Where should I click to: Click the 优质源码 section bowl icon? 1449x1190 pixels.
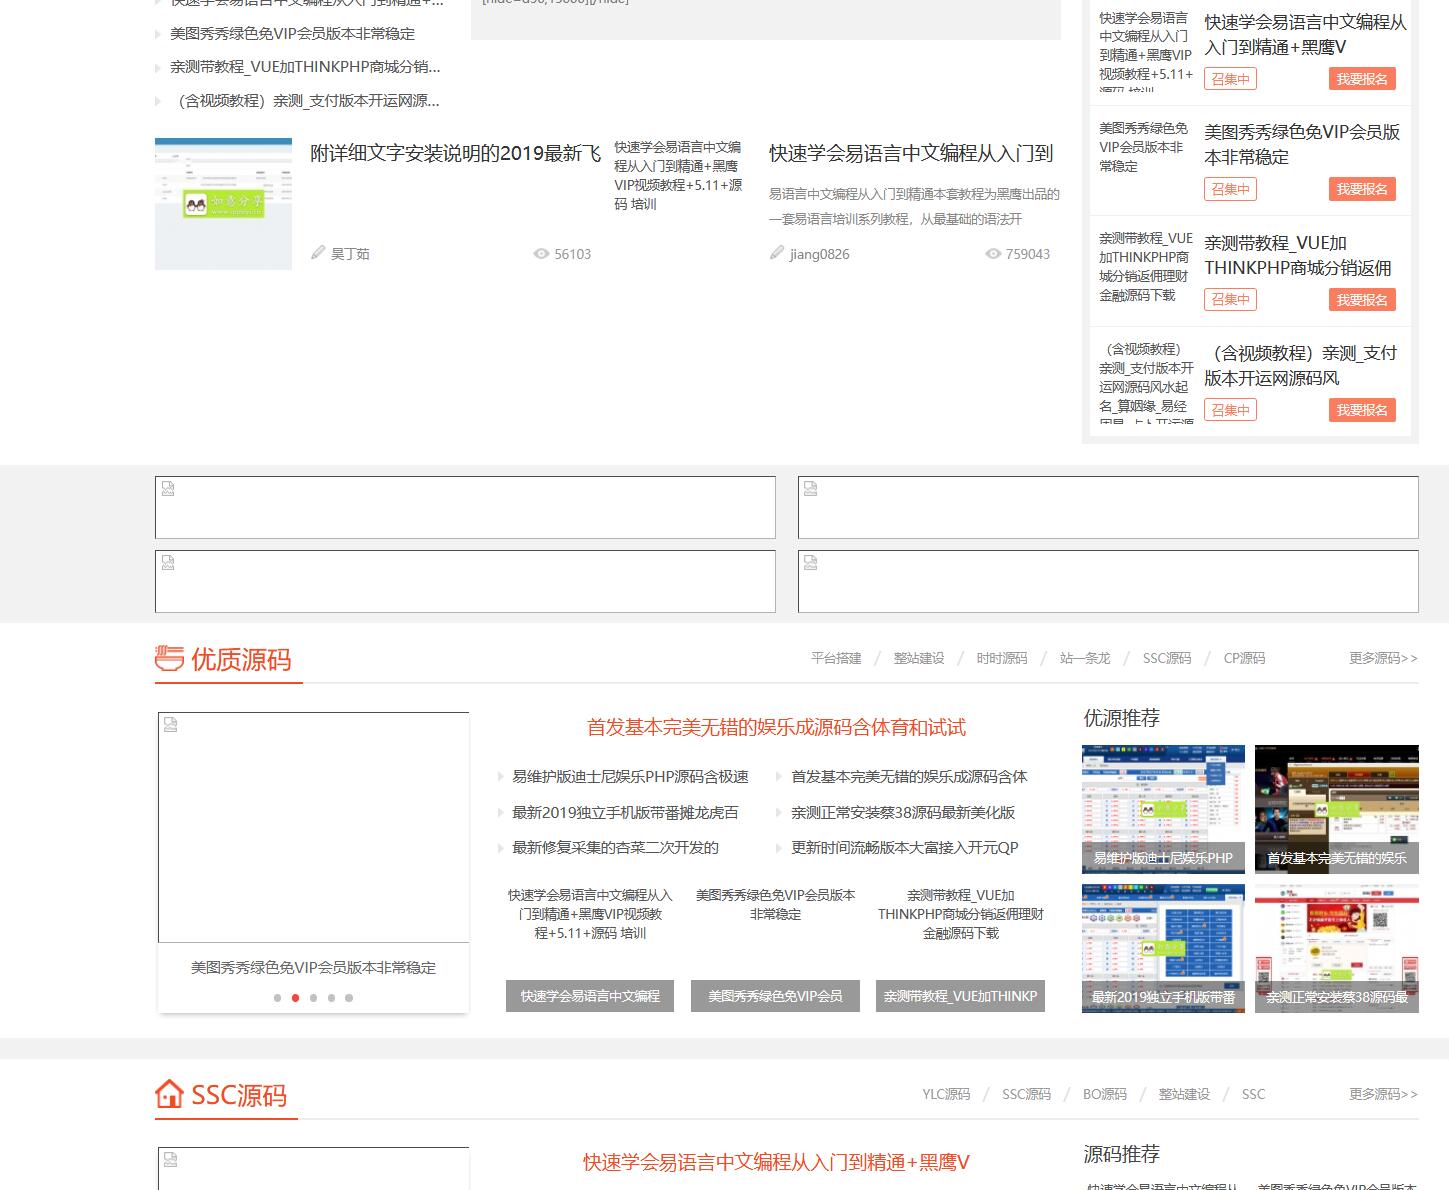tap(170, 658)
